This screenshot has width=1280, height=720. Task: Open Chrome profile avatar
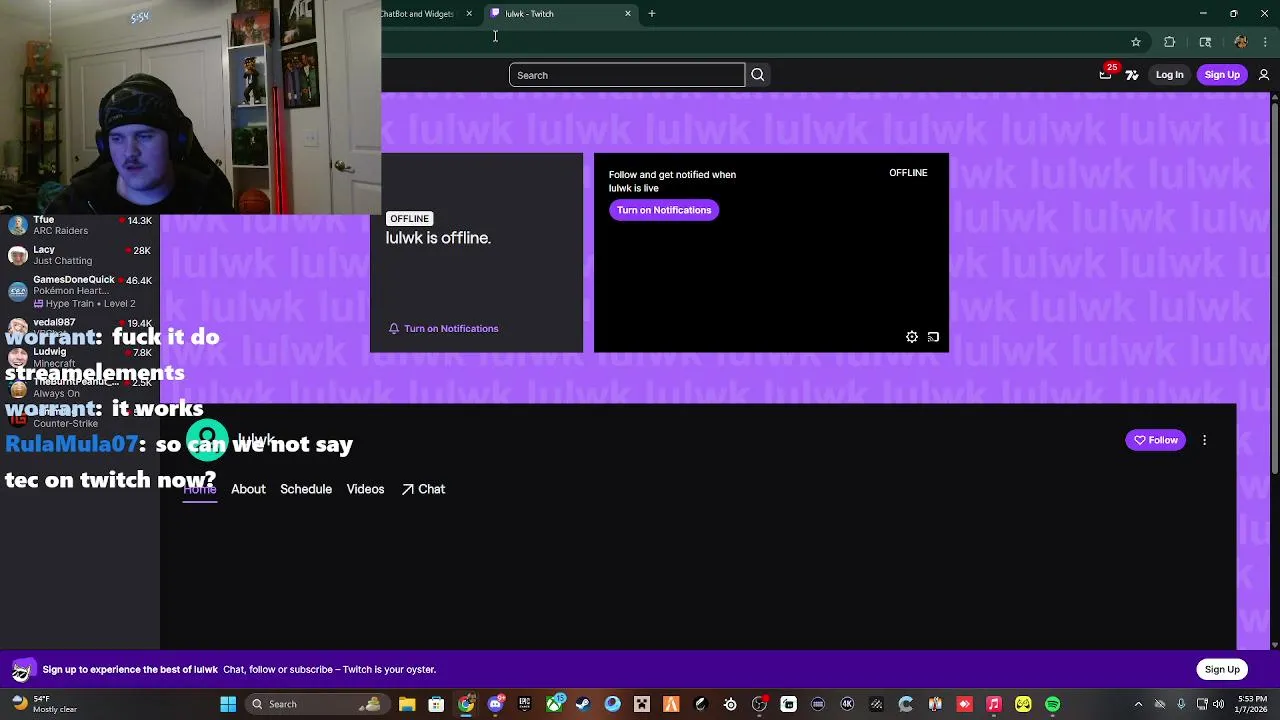[1241, 42]
